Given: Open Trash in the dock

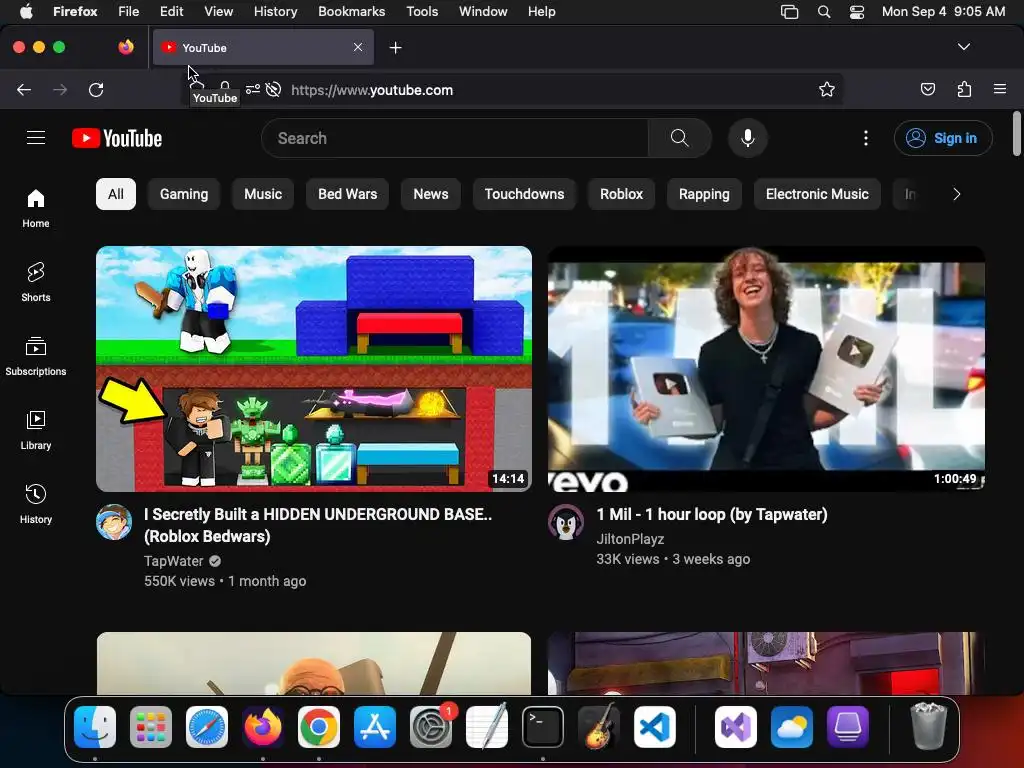Looking at the screenshot, I should point(928,726).
